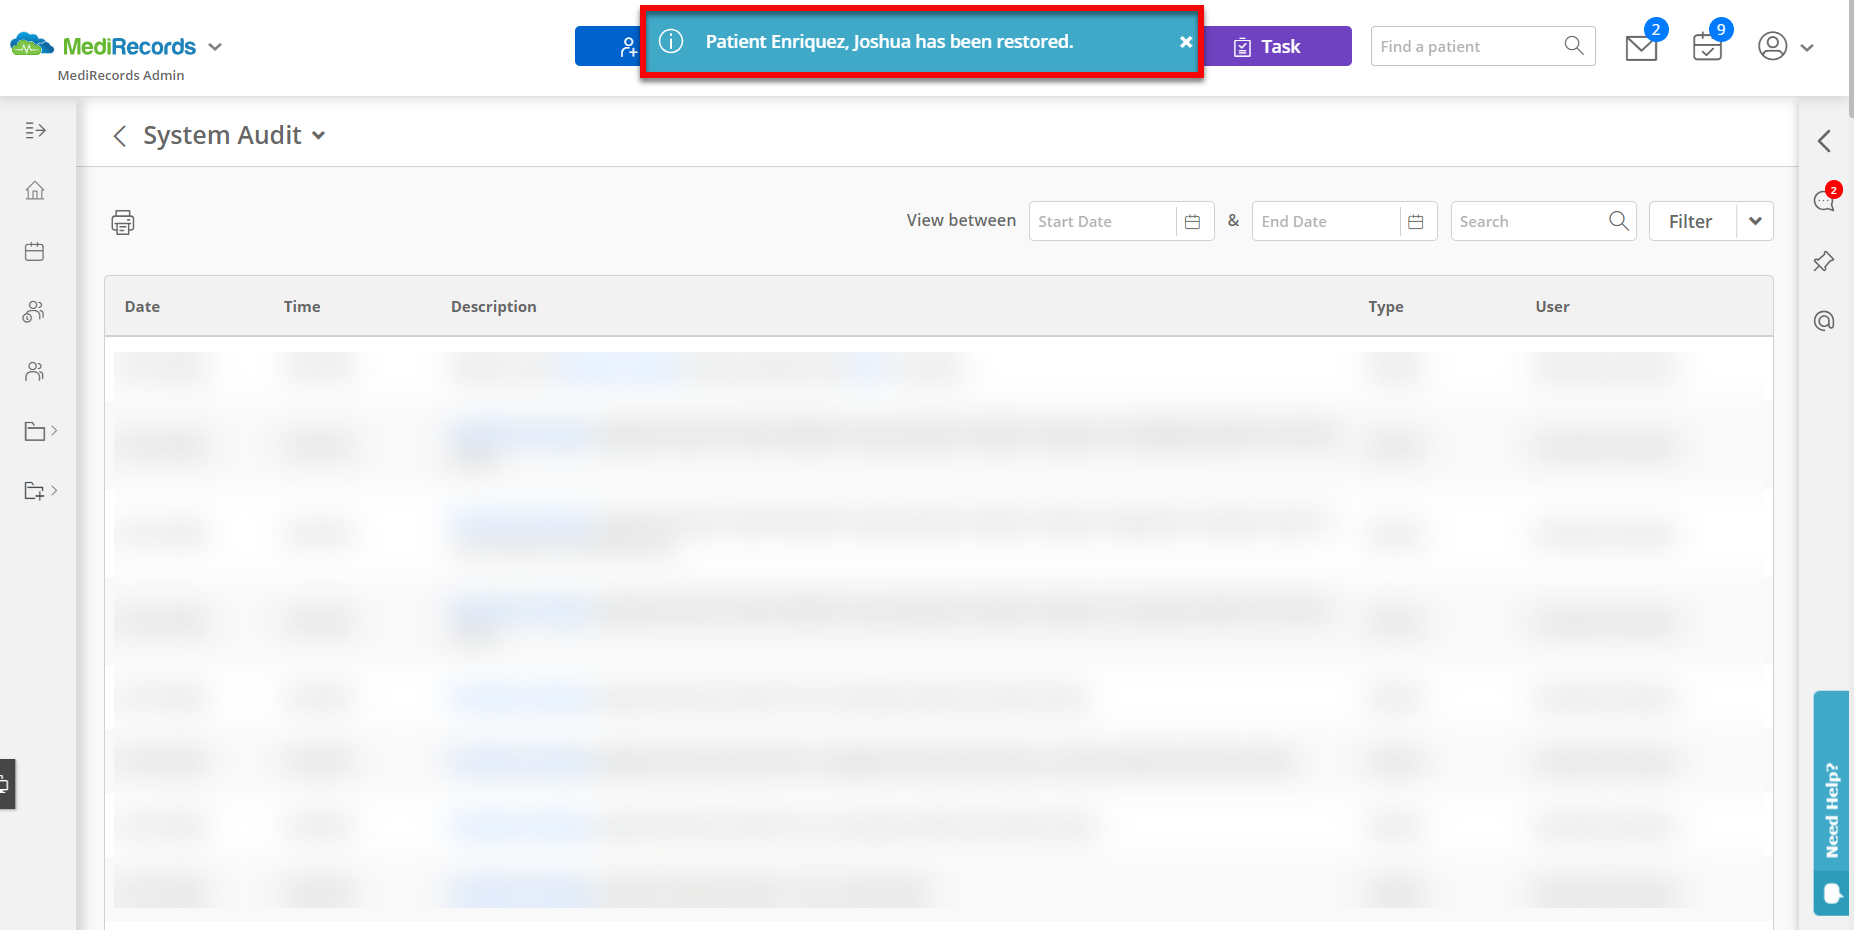
Task: Open the mentions at-sign icon
Action: 1824,321
